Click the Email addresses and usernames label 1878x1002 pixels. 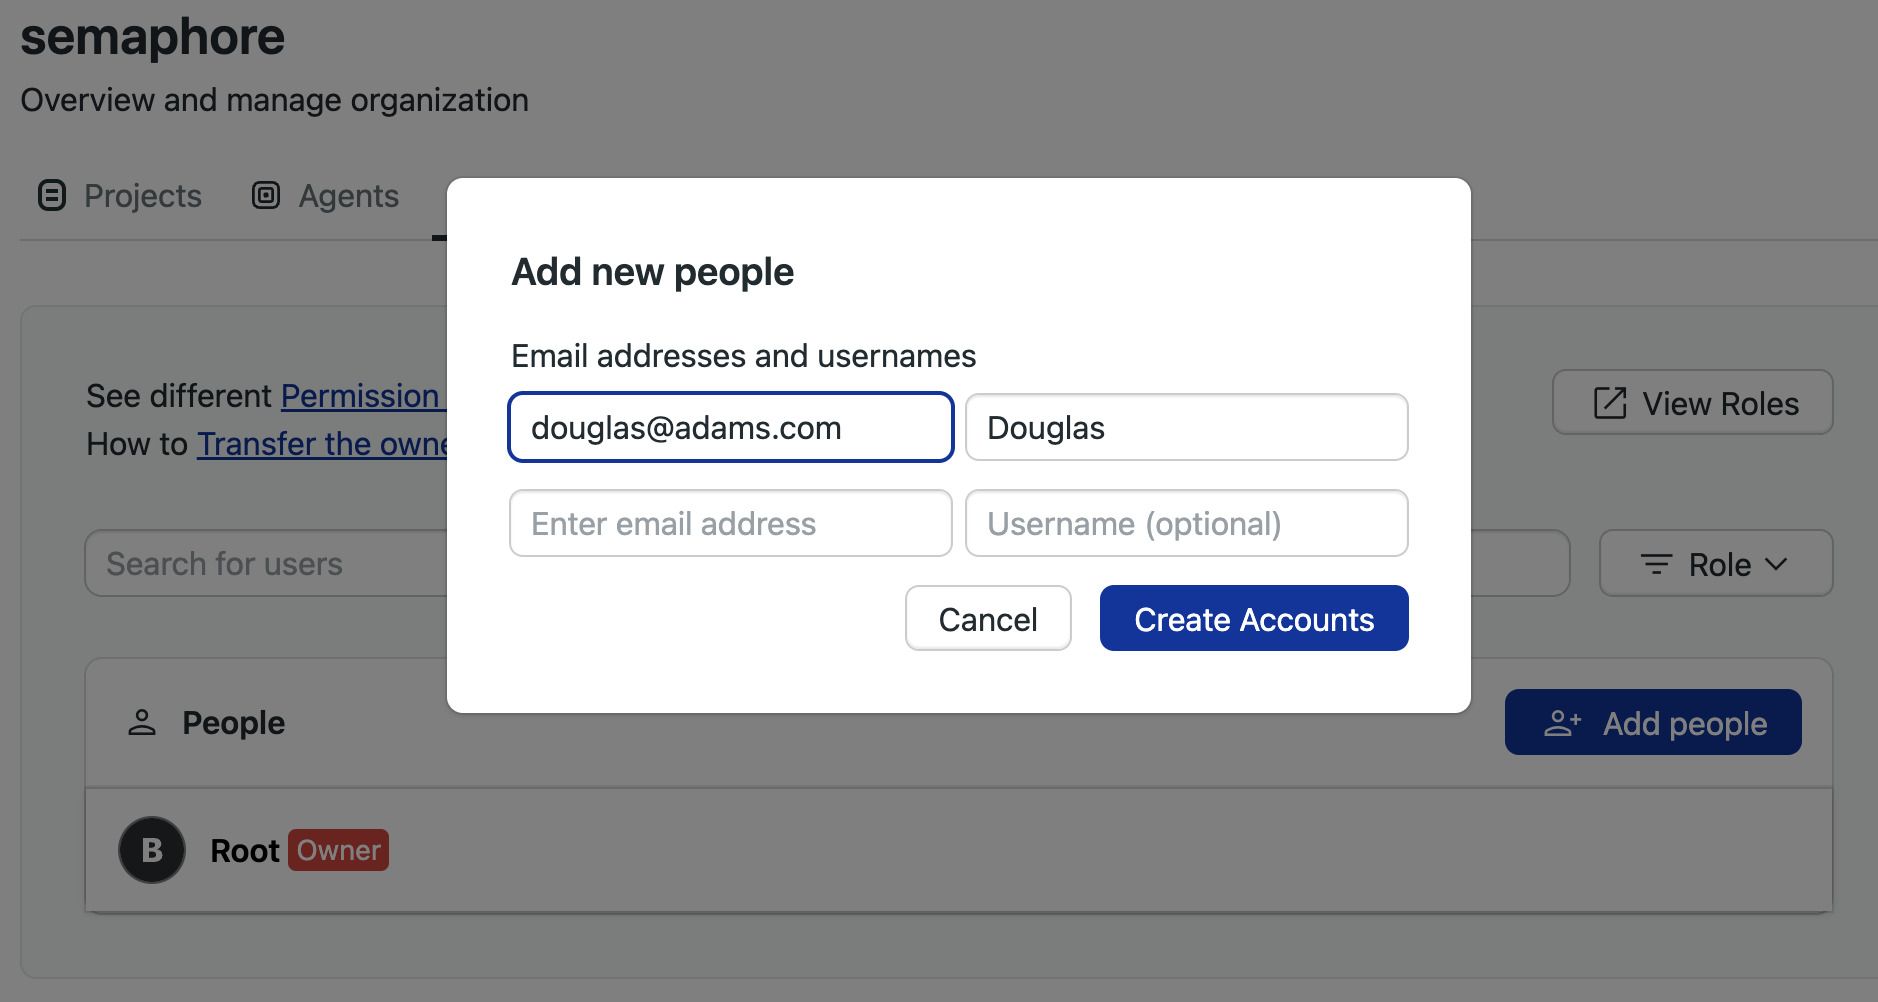[x=743, y=356]
